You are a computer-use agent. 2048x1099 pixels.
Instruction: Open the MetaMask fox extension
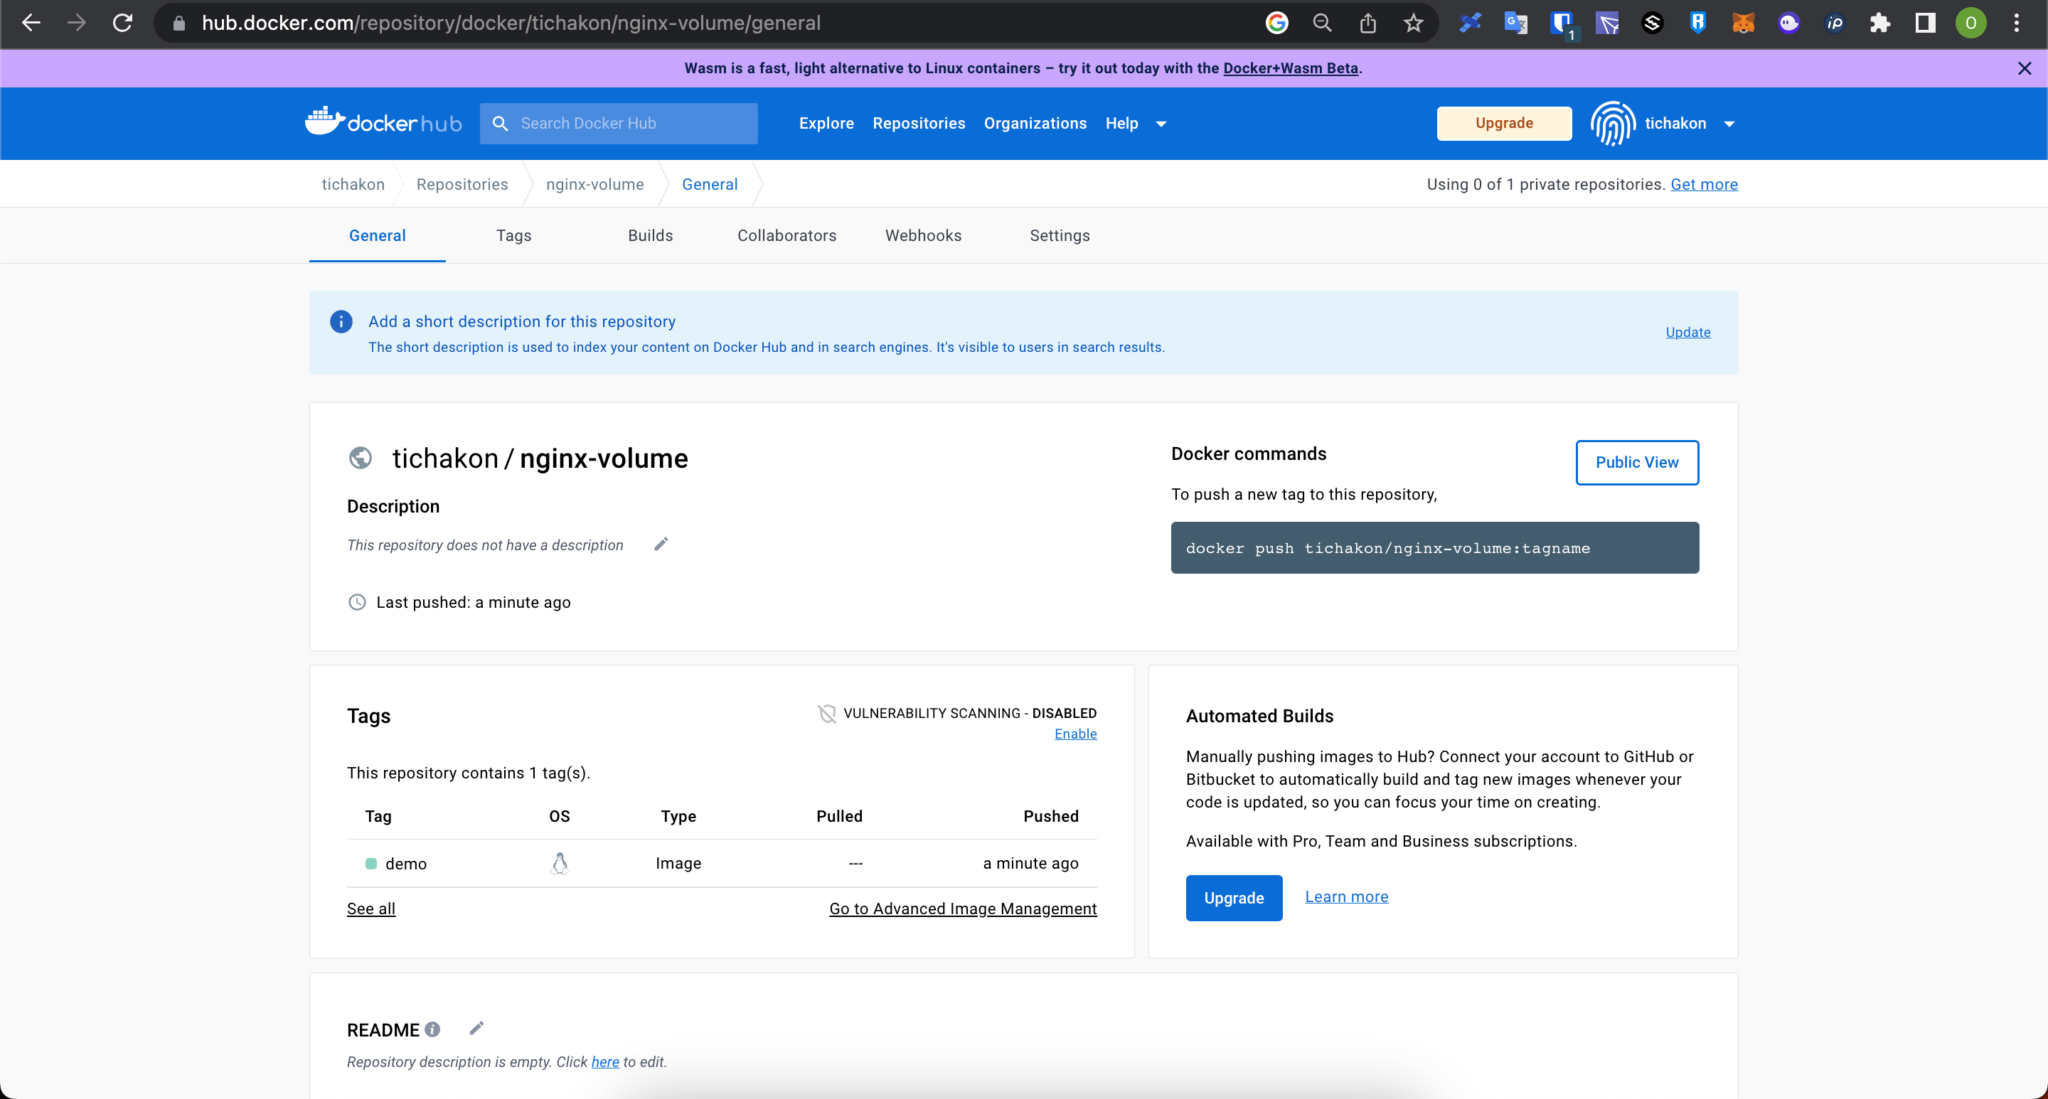(1743, 22)
